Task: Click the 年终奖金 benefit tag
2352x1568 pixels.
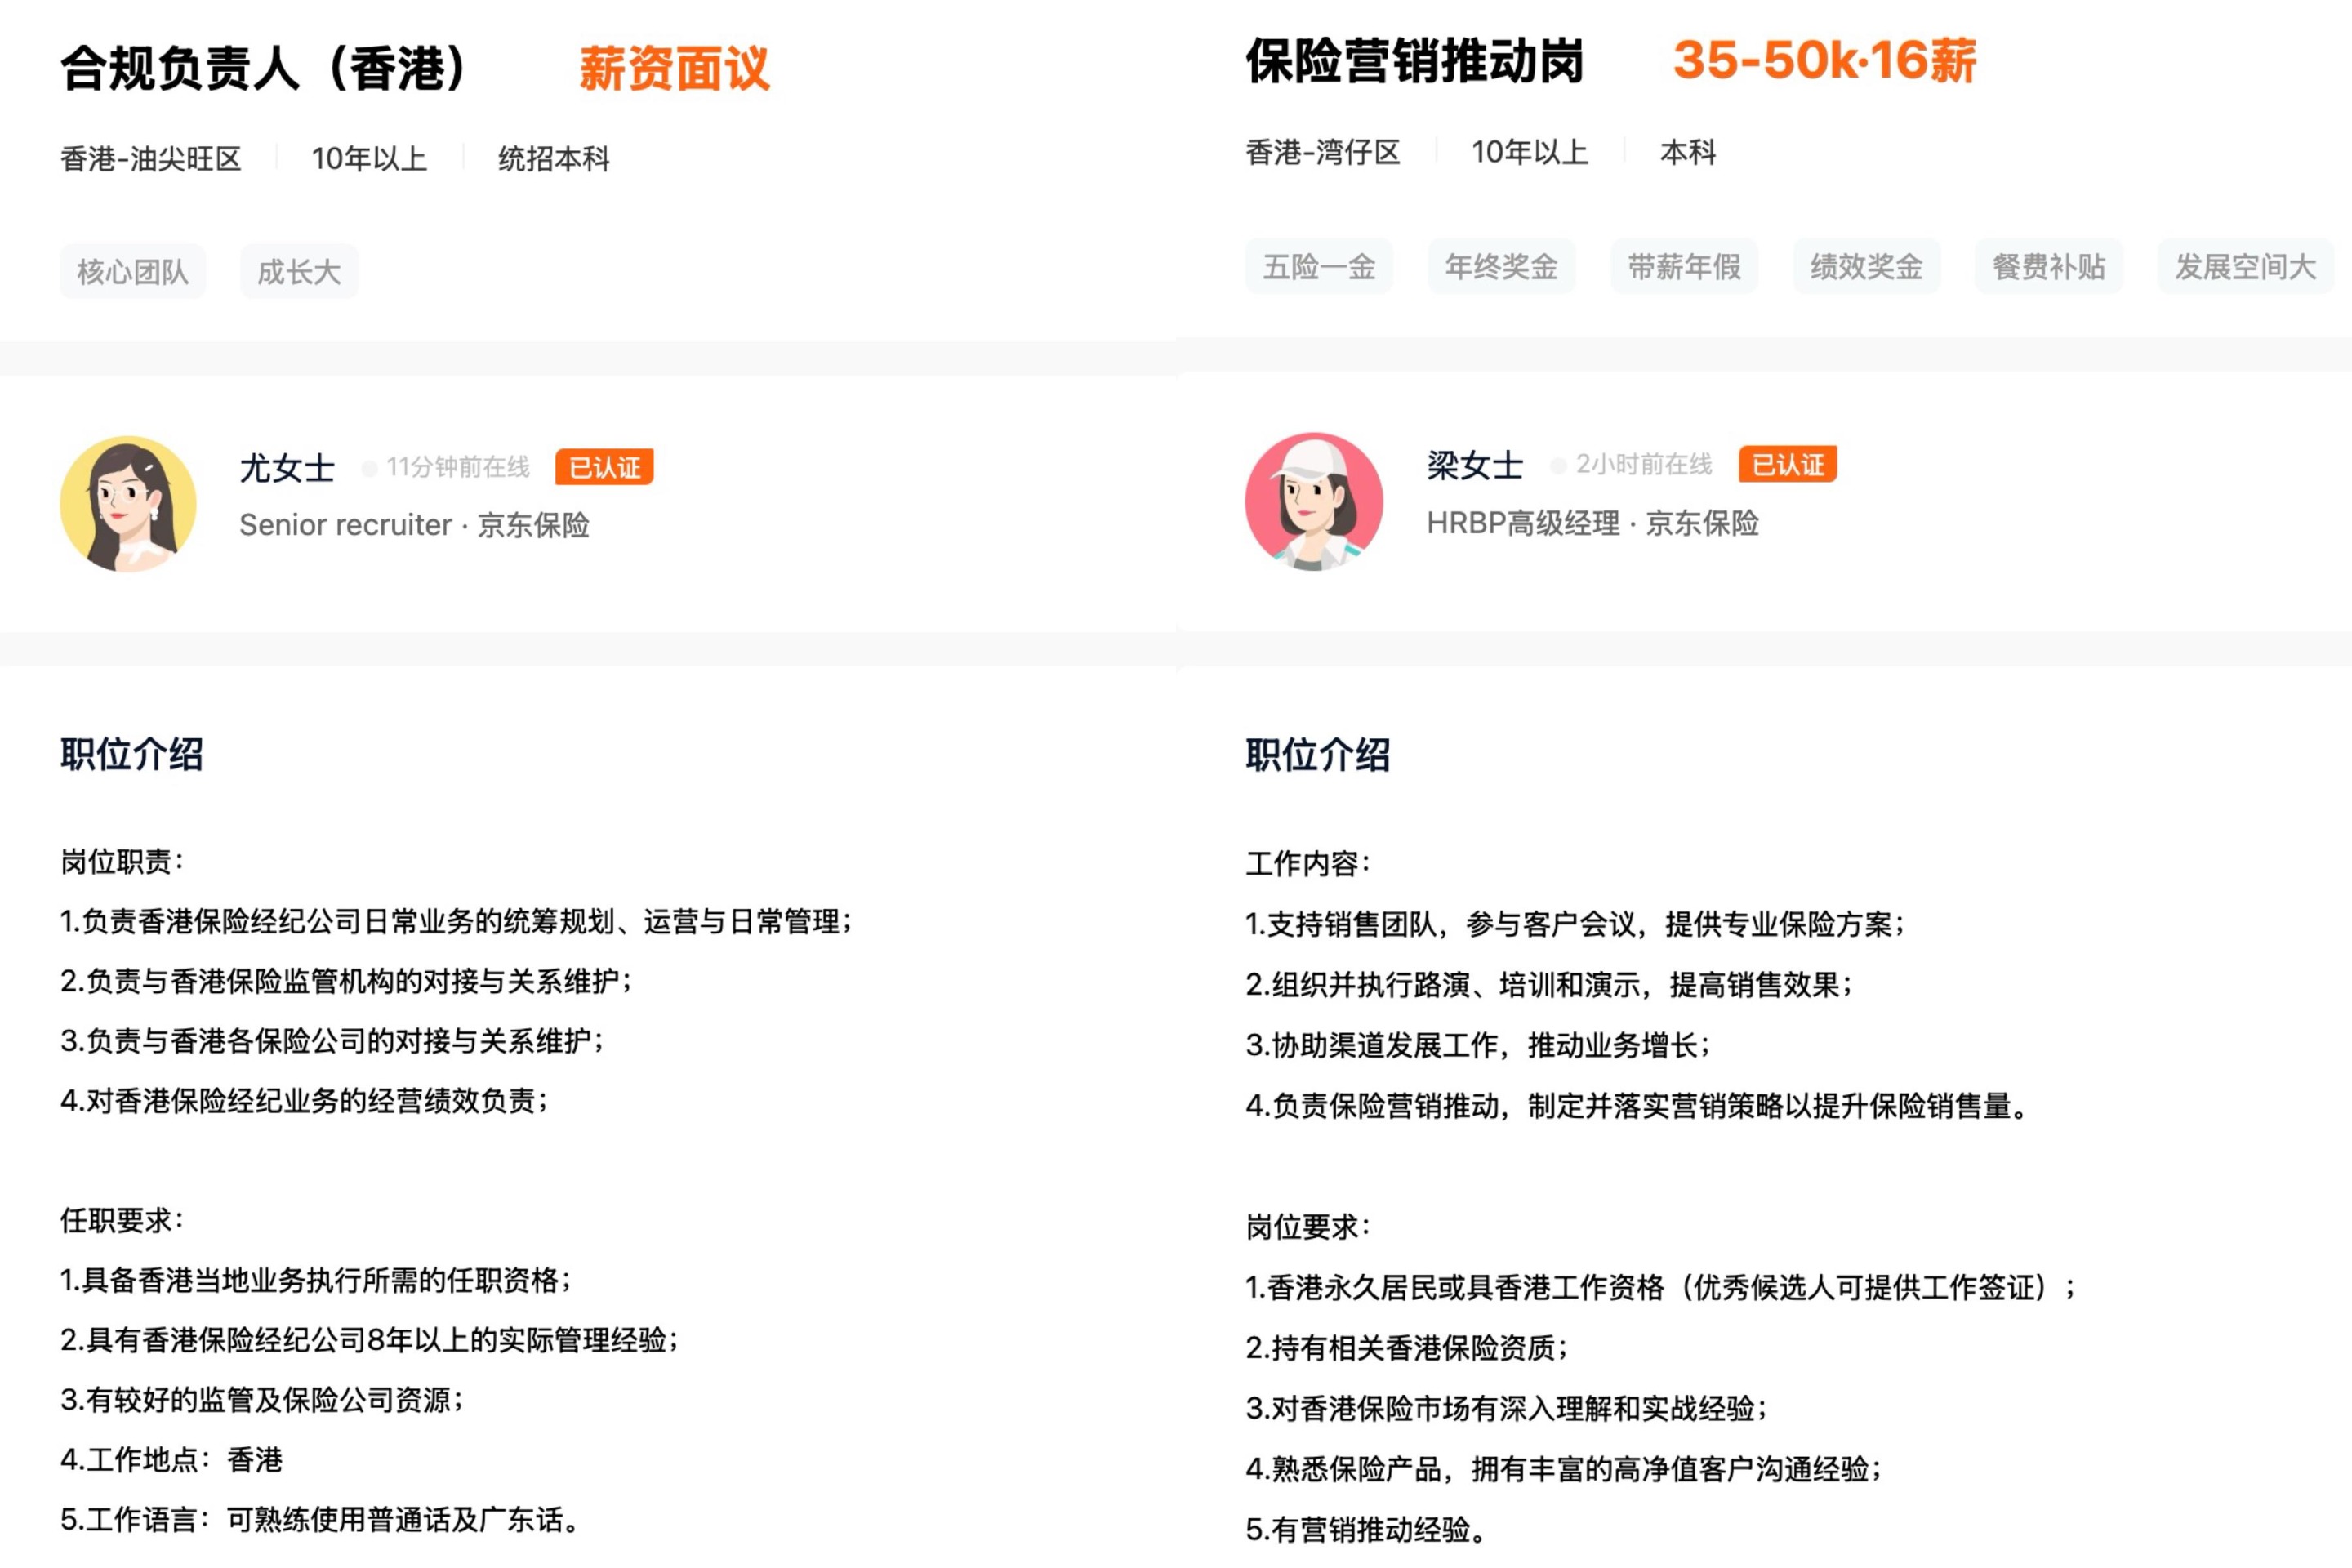Action: point(1501,267)
